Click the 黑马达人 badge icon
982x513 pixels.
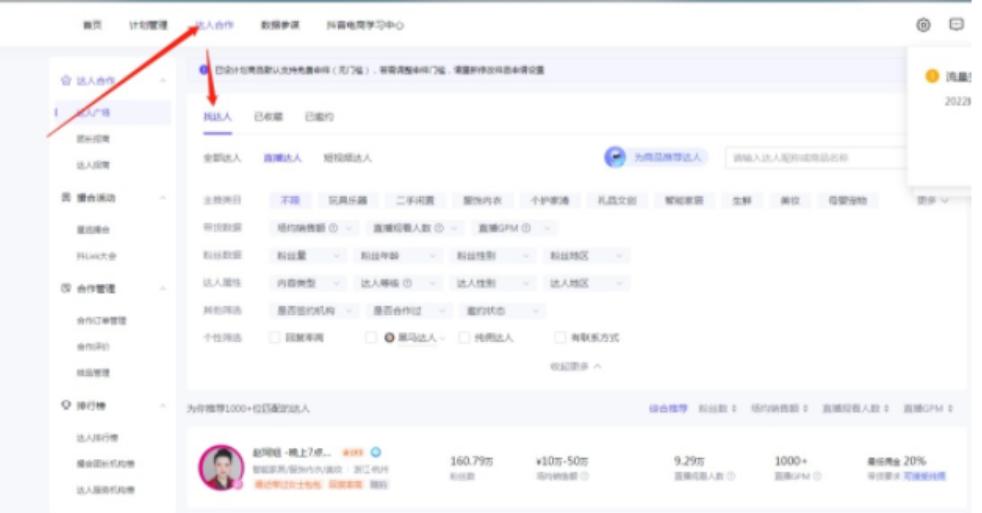point(389,338)
